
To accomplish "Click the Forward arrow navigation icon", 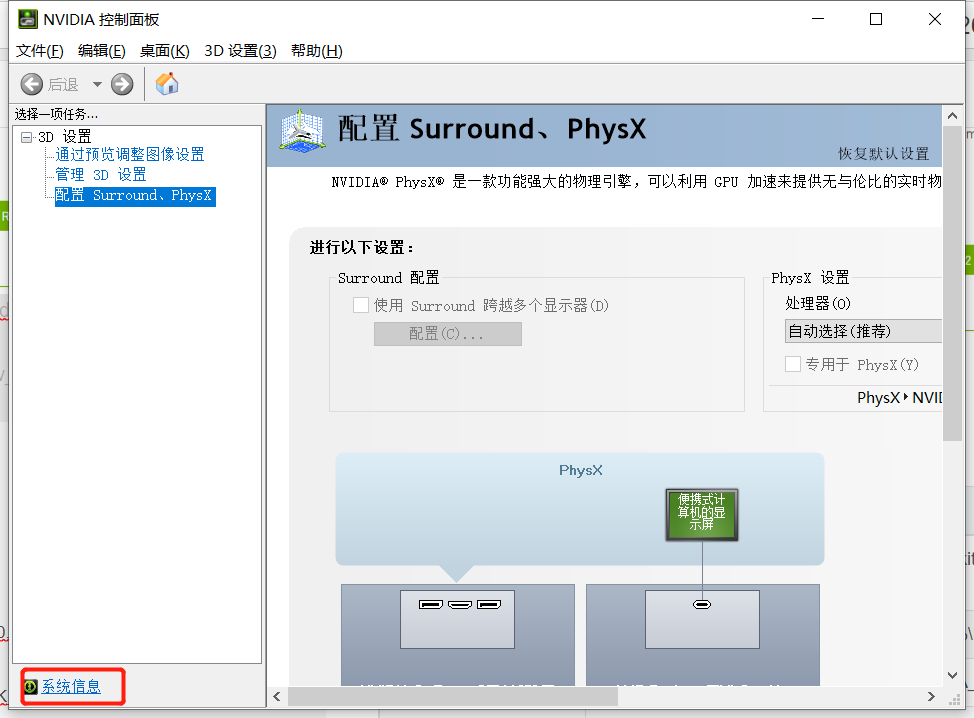I will click(122, 84).
